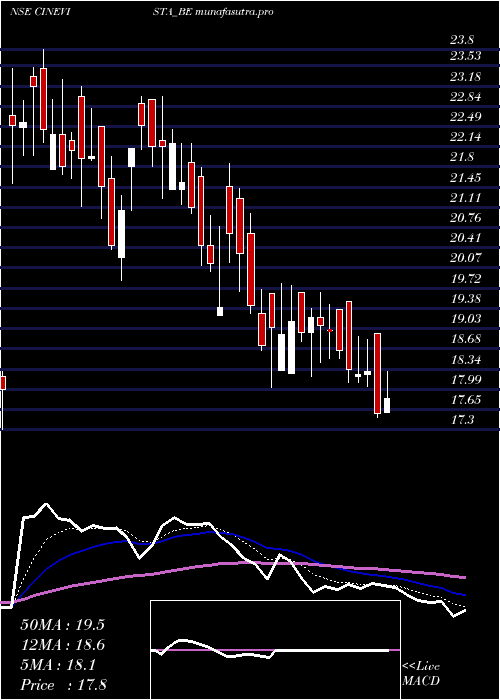This screenshot has width=500, height=700.
Task: Click the 20.76 price axis label
Action: click(x=465, y=218)
